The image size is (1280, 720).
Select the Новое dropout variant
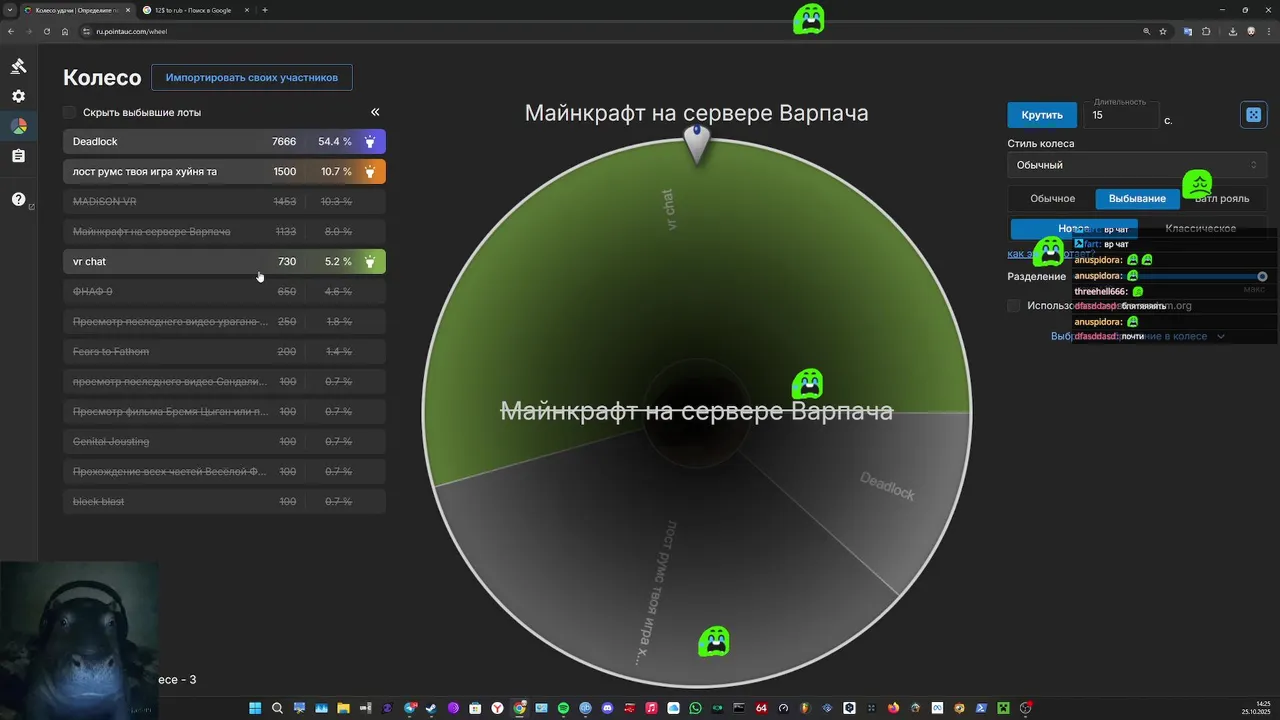point(1073,228)
